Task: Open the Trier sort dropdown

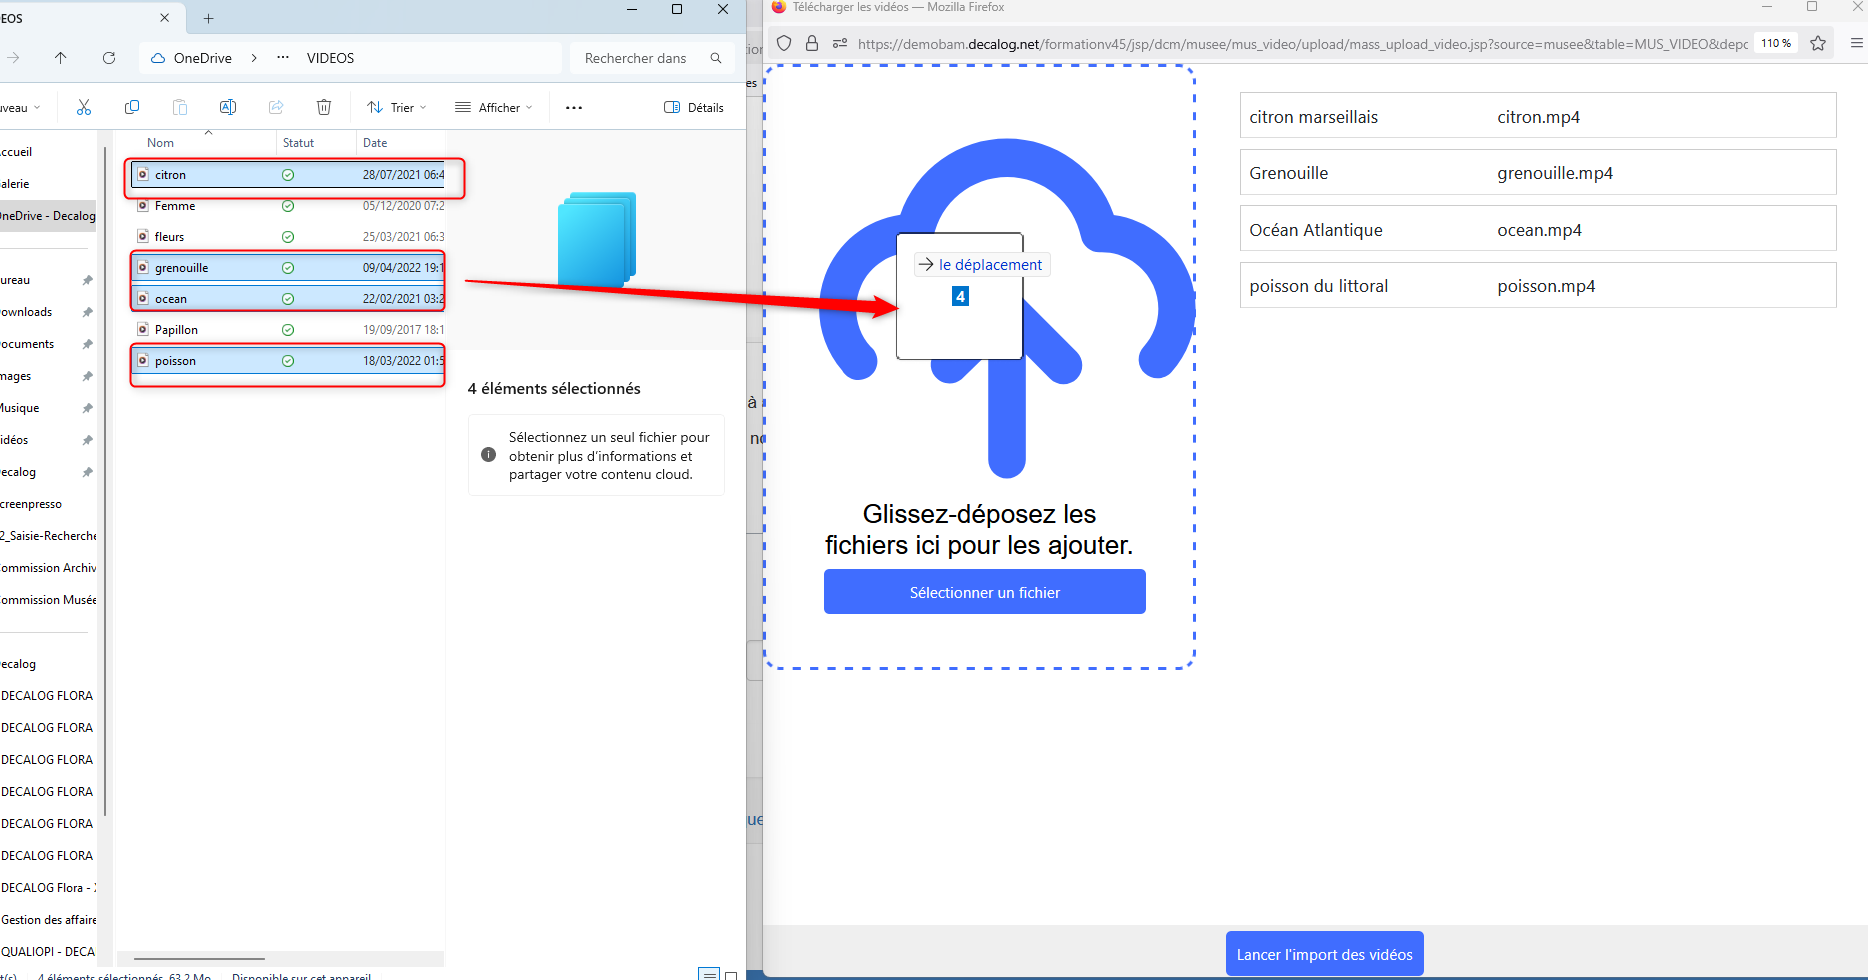Action: pos(397,107)
